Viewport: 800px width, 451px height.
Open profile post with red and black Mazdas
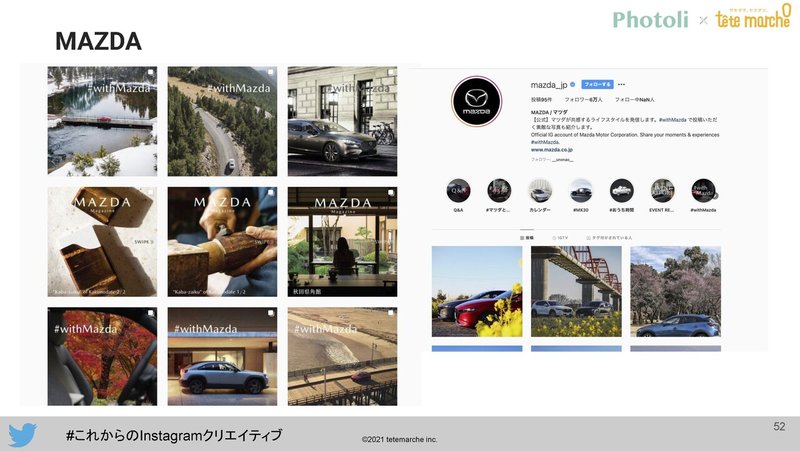pos(477,291)
